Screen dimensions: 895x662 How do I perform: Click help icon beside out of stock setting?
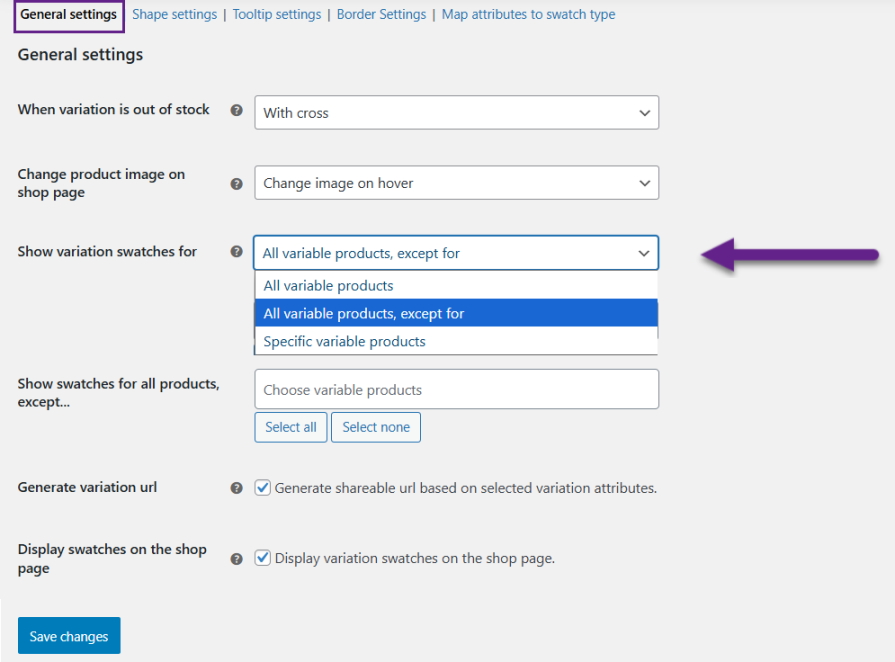click(x=237, y=111)
